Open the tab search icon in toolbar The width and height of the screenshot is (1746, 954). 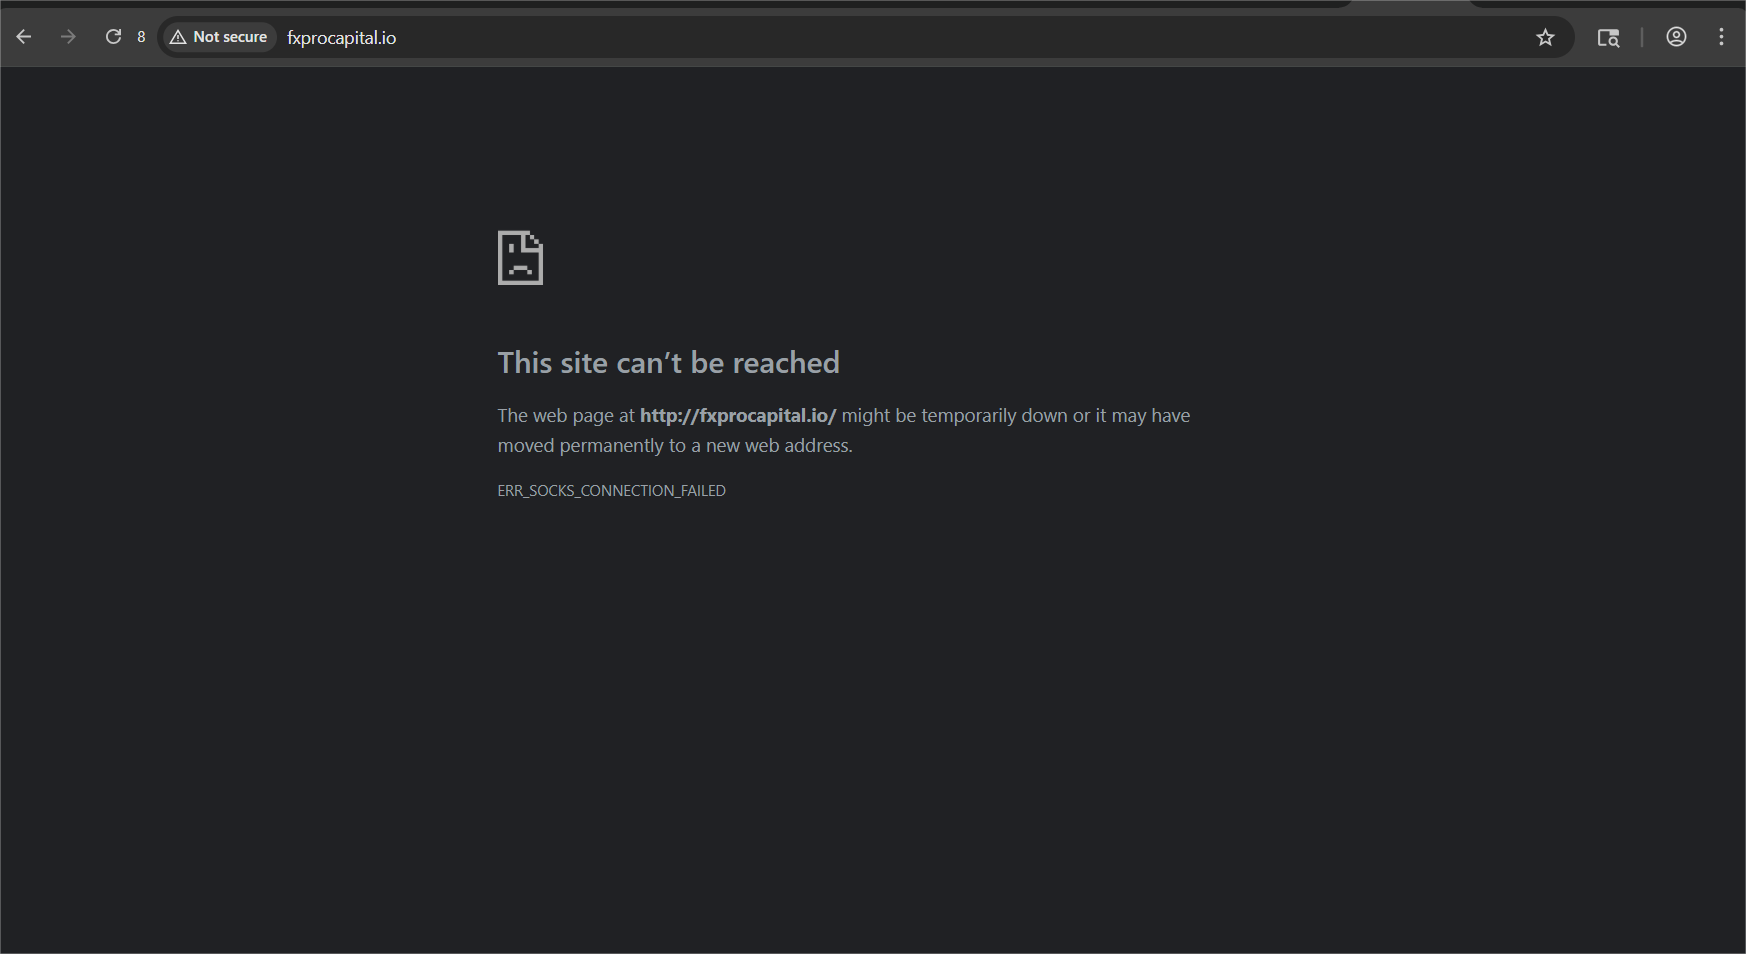(1608, 37)
